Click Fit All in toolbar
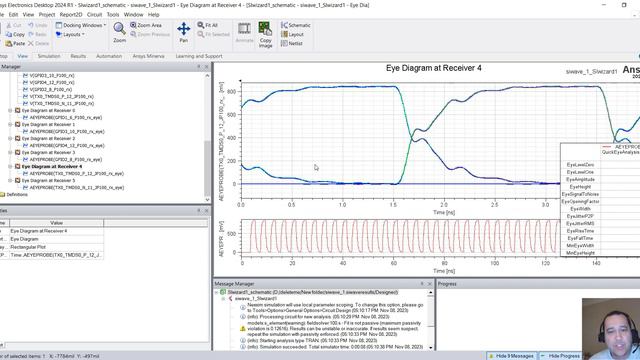 coord(207,25)
